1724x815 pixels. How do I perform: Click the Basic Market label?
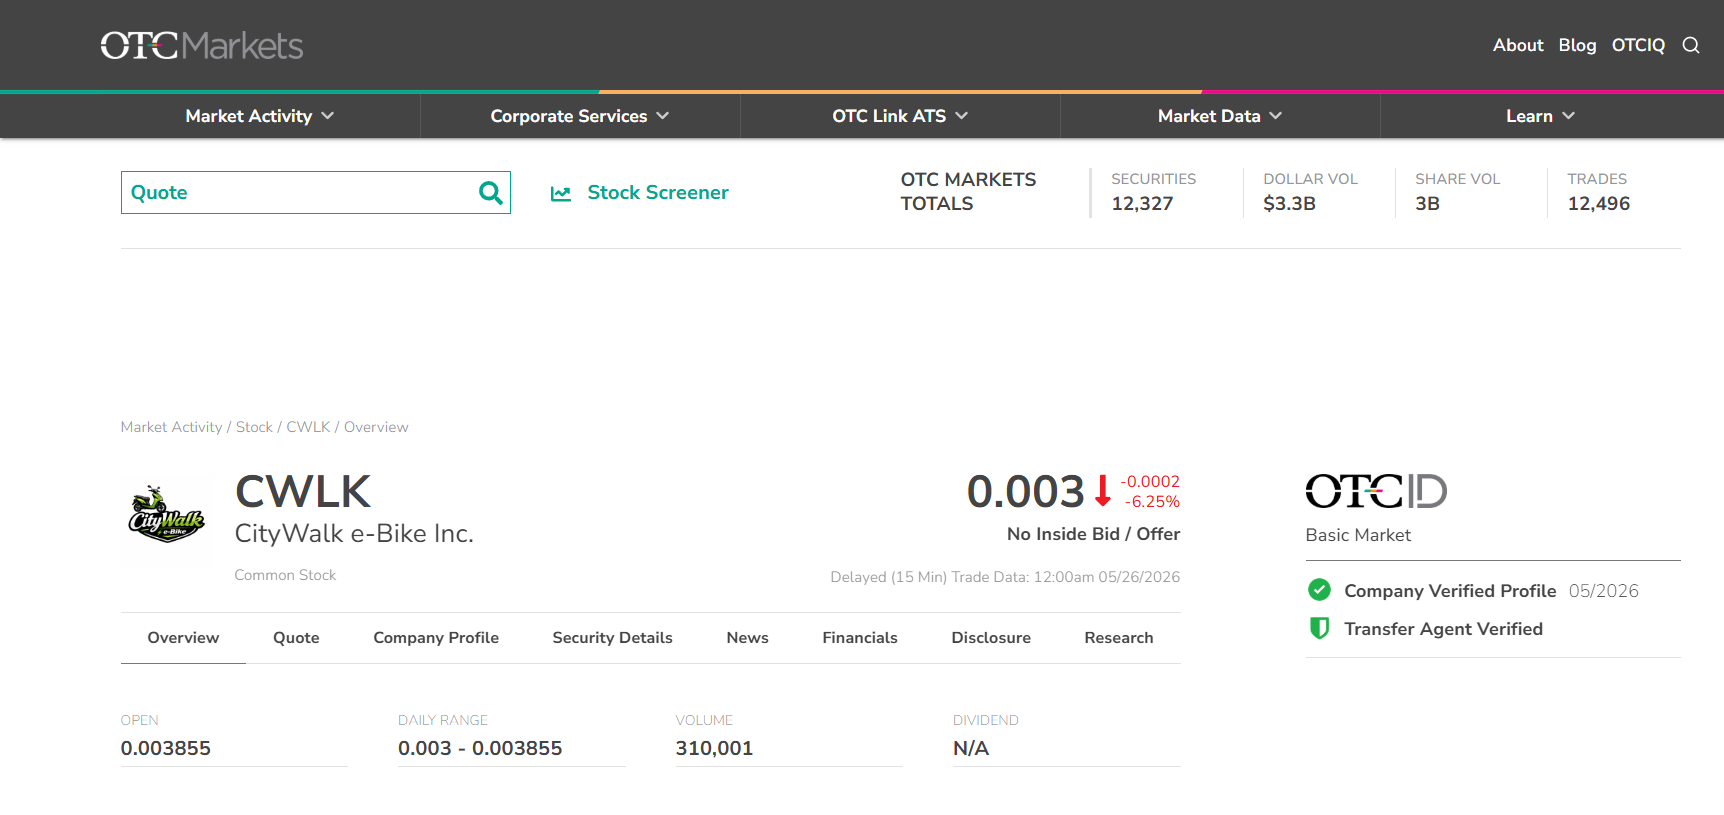coord(1358,535)
